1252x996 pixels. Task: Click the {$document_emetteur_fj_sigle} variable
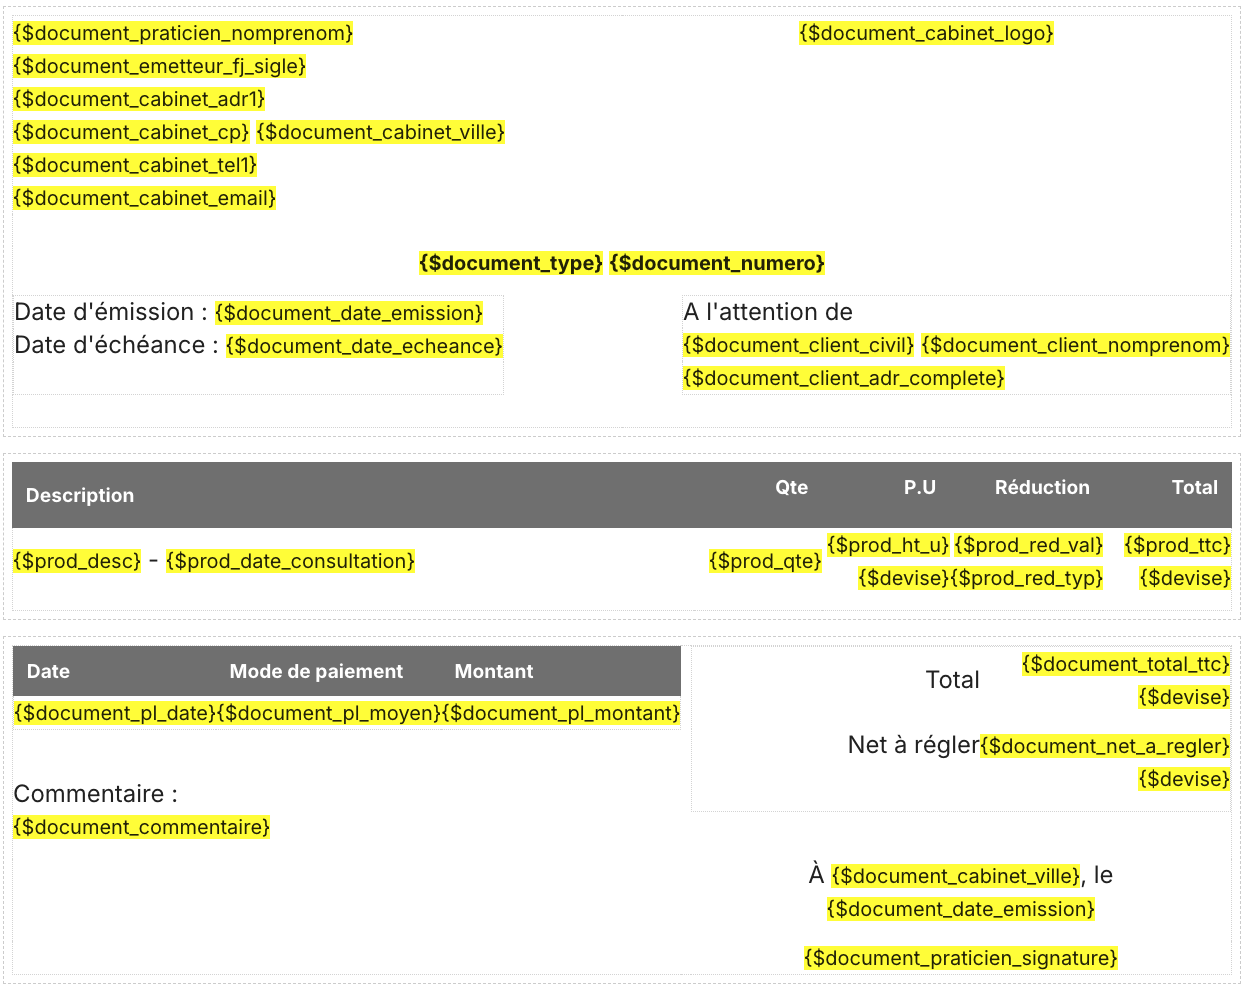pyautogui.click(x=160, y=66)
